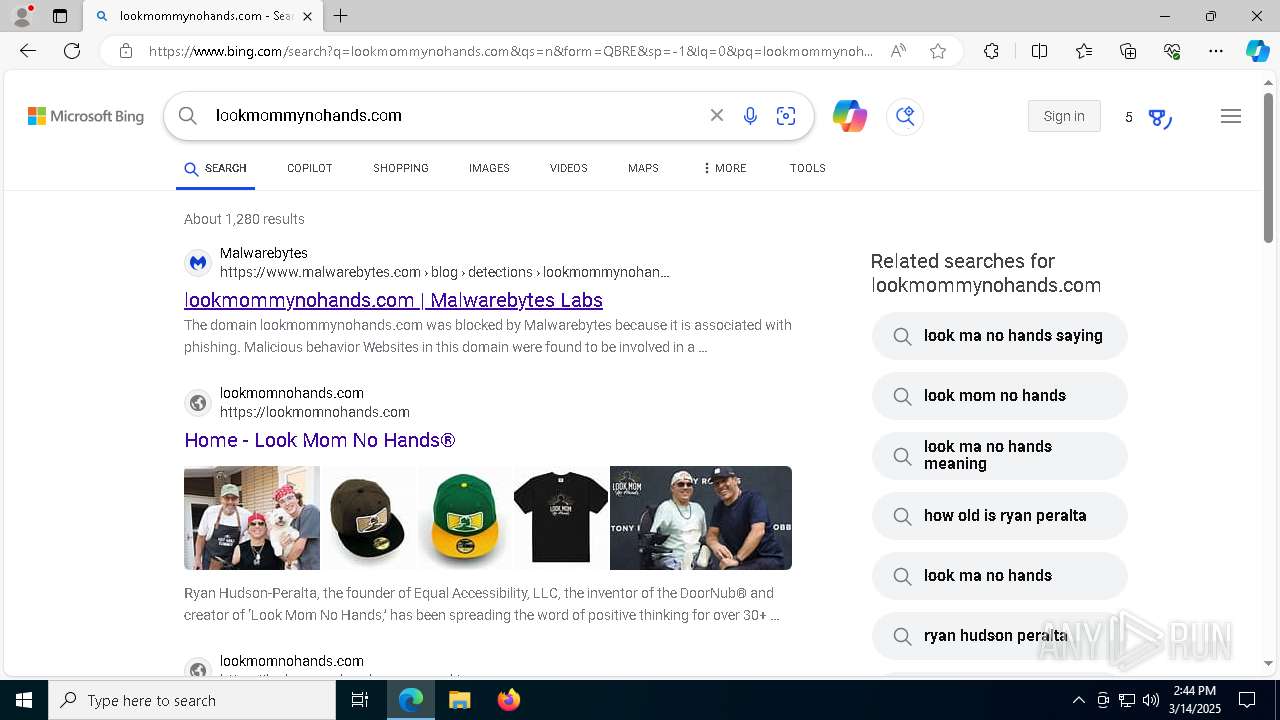Open visual search camera icon
1280x720 pixels.
786,116
